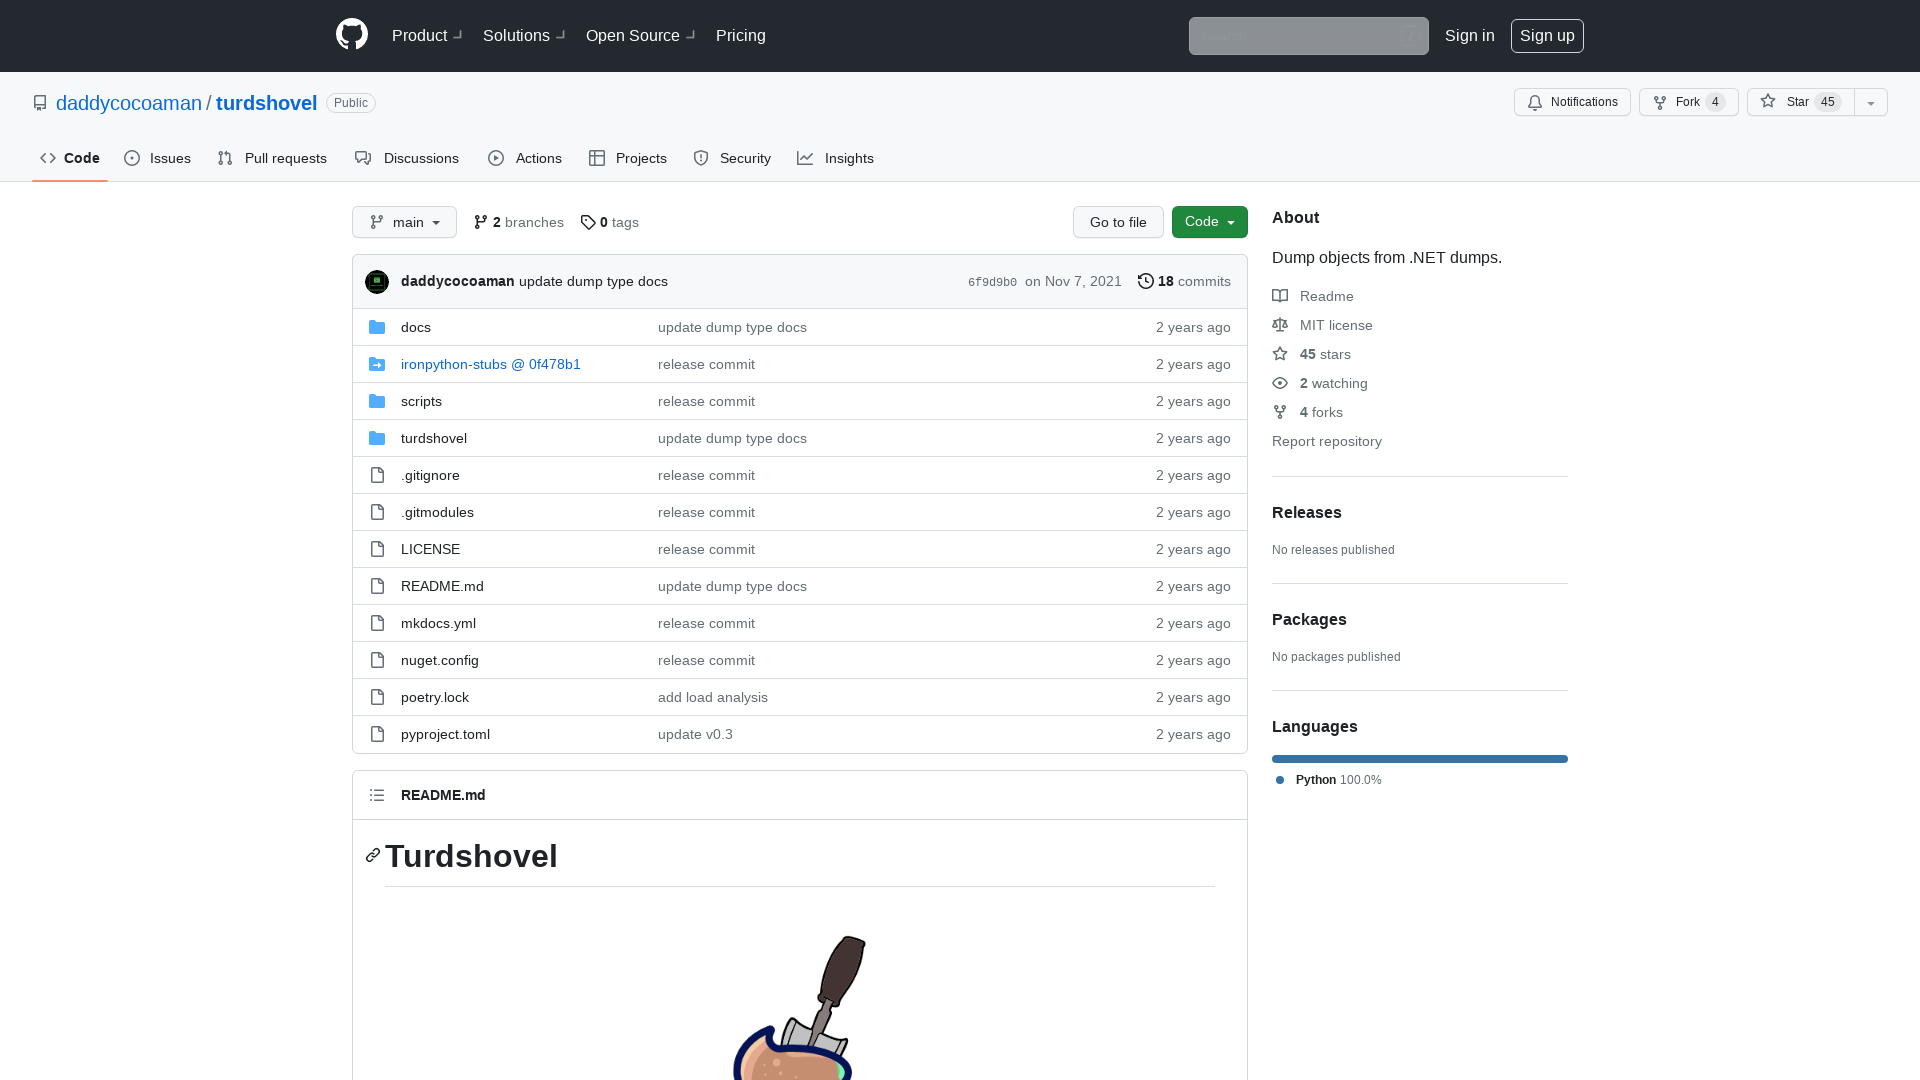
Task: Open 'add load analysis' commit message
Action: [x=713, y=697]
